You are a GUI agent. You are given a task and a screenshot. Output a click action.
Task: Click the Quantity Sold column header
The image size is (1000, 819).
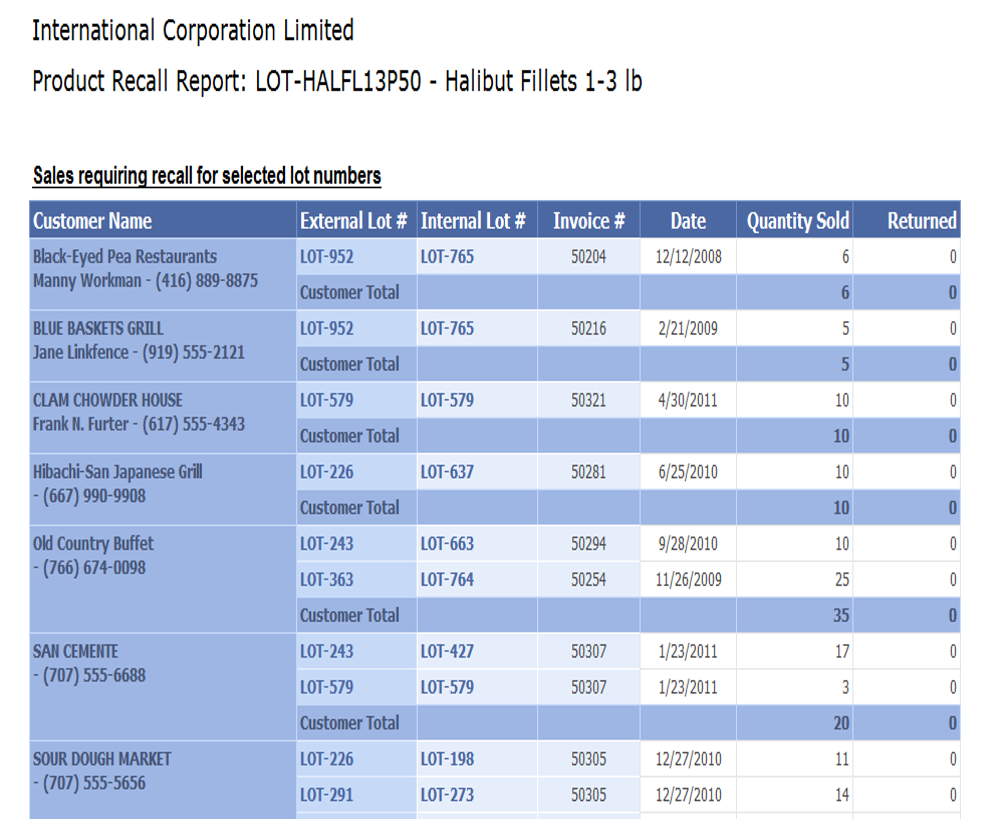[797, 221]
